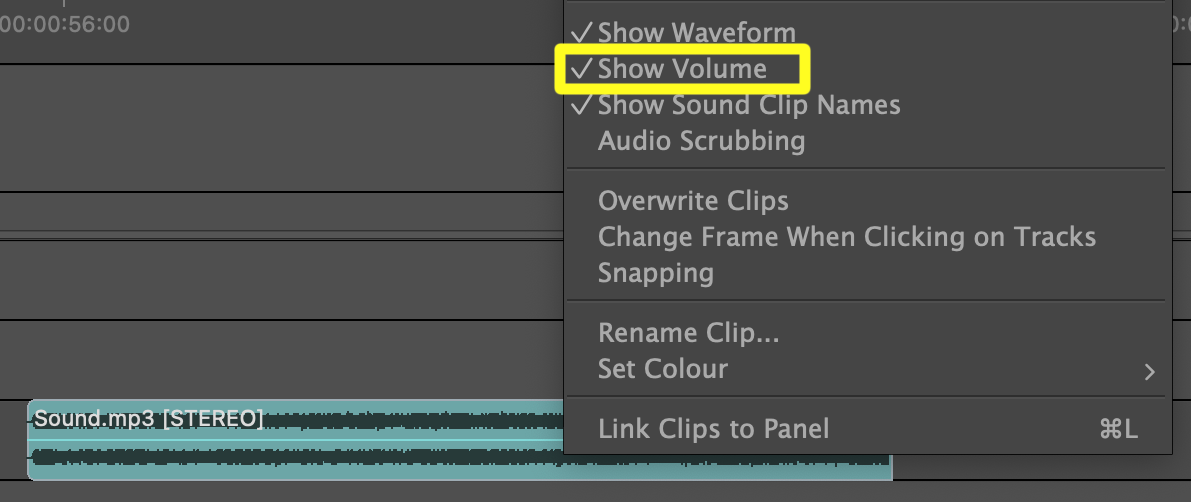Viewport: 1191px width, 502px height.
Task: Uncheck Show Volume in the menu
Action: pyautogui.click(x=682, y=69)
